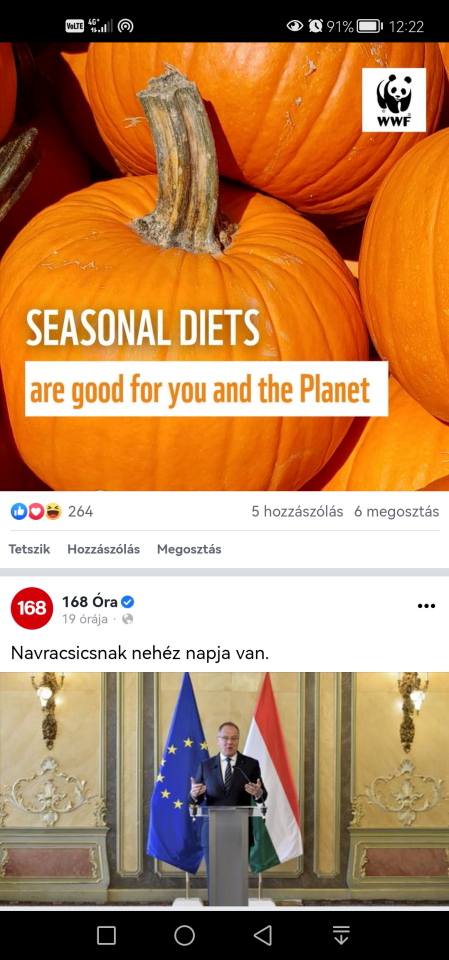Tap the globe public visibility icon
The image size is (449, 960).
pyautogui.click(x=127, y=619)
